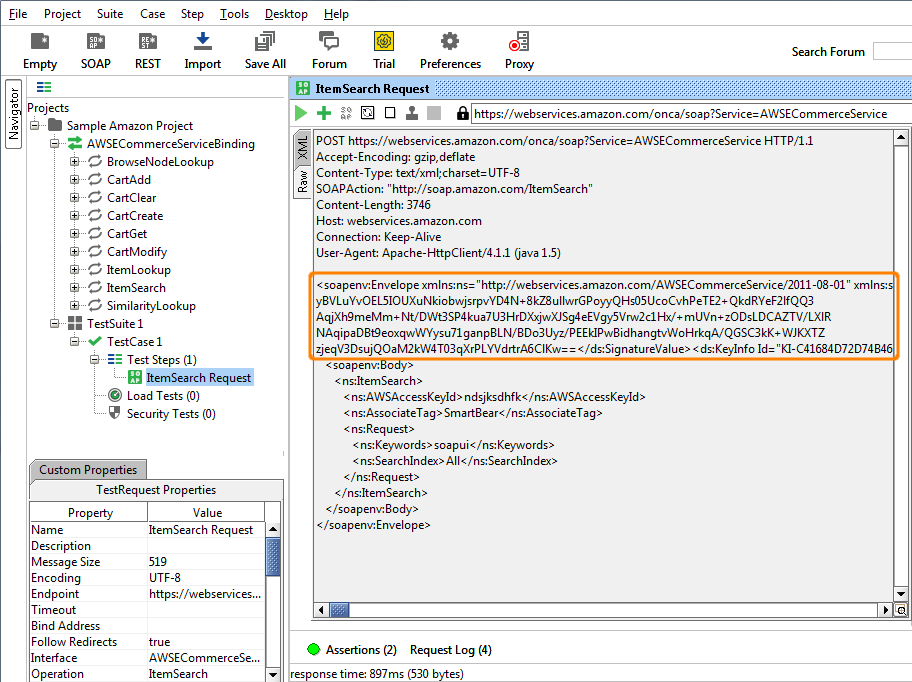Click the Security Tests shield icon
Screen dimensions: 912x682
coord(115,413)
